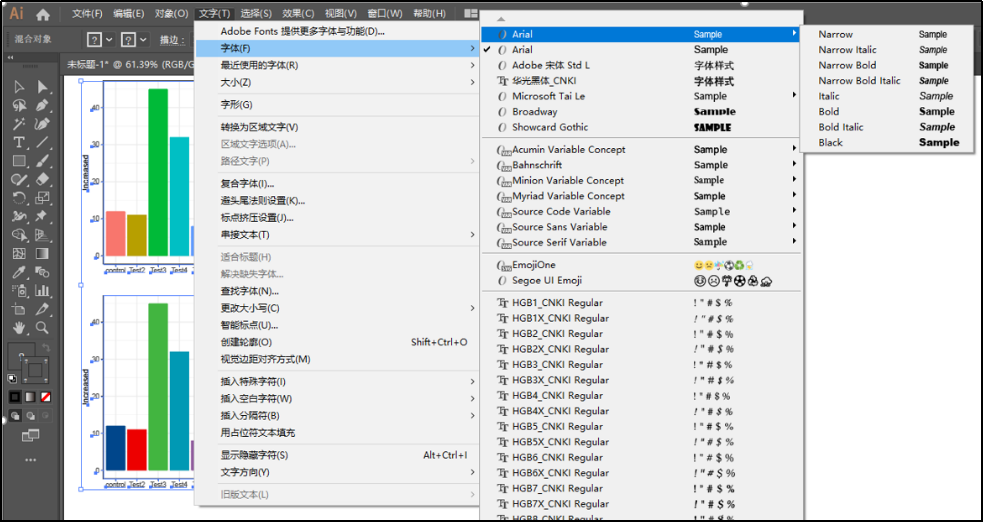Expand Bahnschrift font styles arrow
Viewport: 984px width, 522px height.
[794, 164]
